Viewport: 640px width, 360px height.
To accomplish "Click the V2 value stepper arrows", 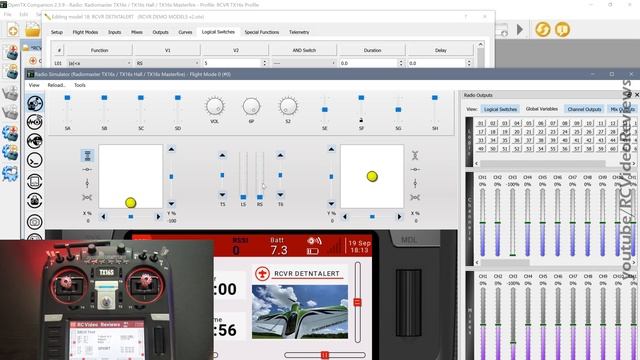I will (264, 63).
